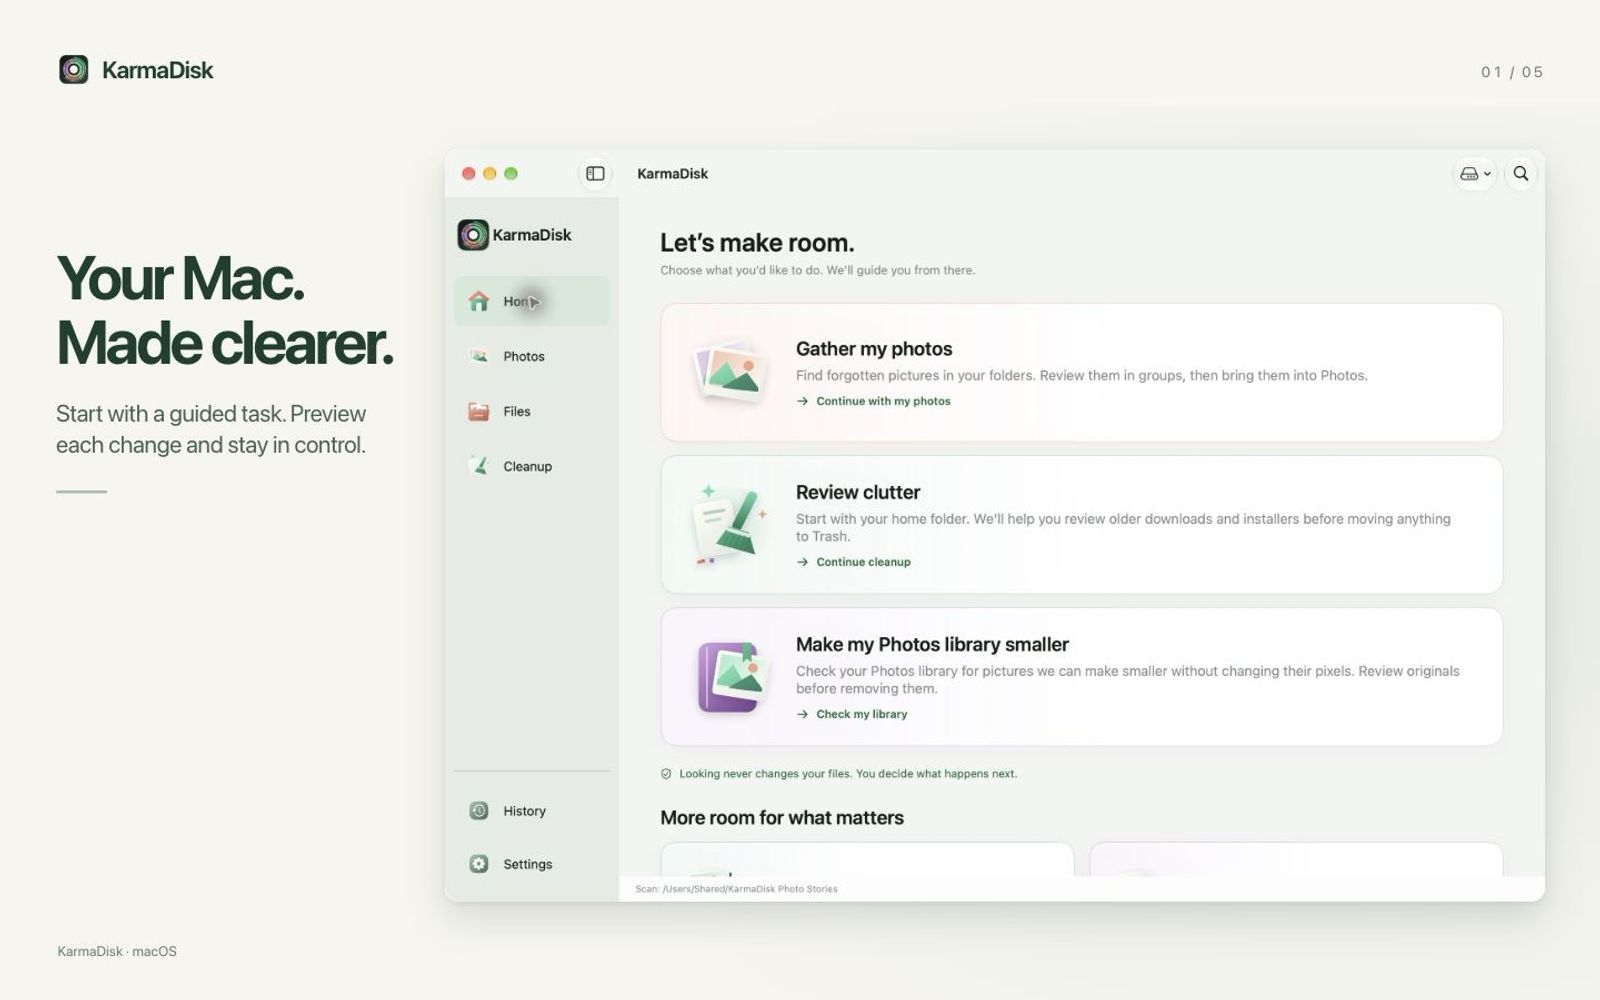
Task: Toggle the sidebar panel button
Action: pyautogui.click(x=595, y=174)
